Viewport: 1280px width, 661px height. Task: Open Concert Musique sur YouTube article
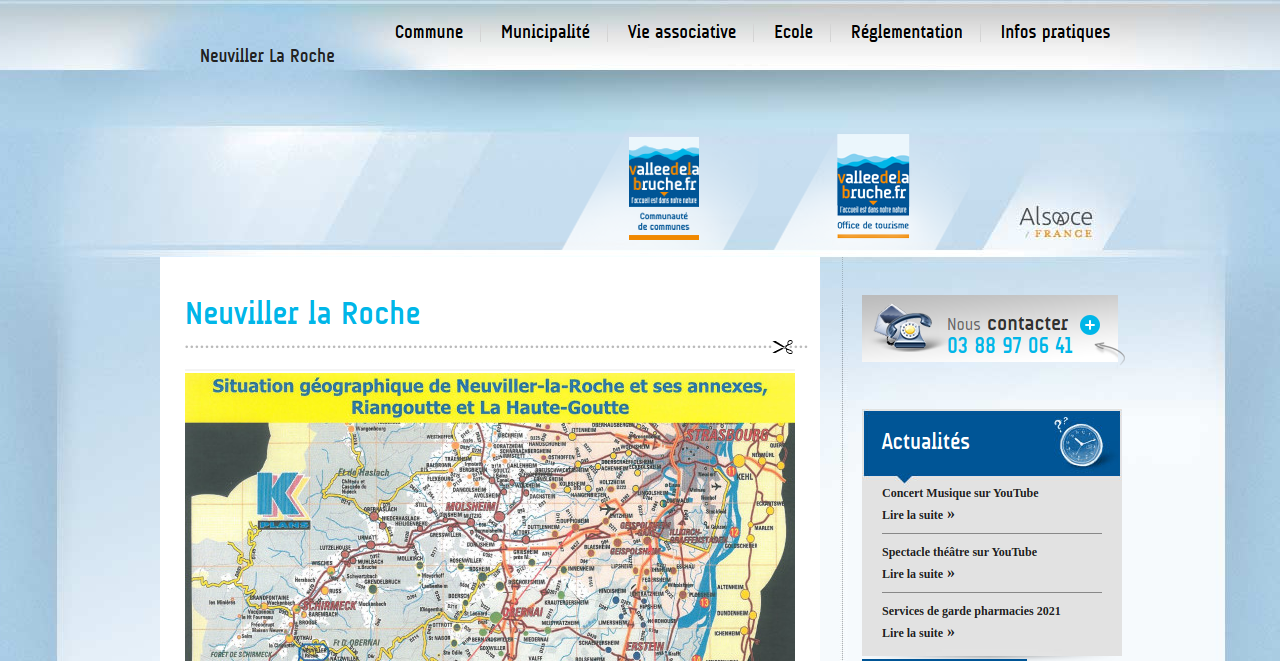tap(960, 493)
